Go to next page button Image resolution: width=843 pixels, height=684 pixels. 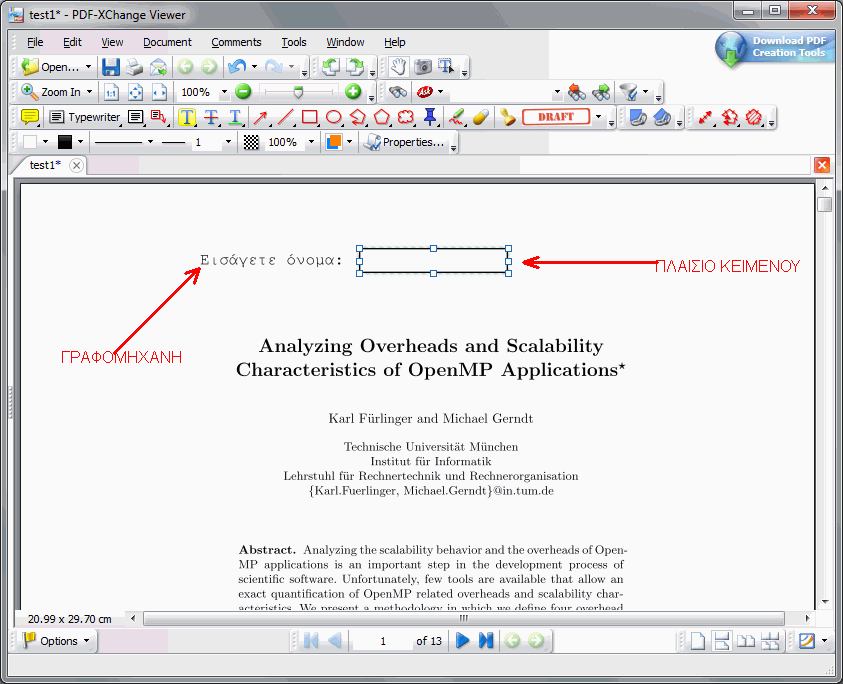(462, 640)
